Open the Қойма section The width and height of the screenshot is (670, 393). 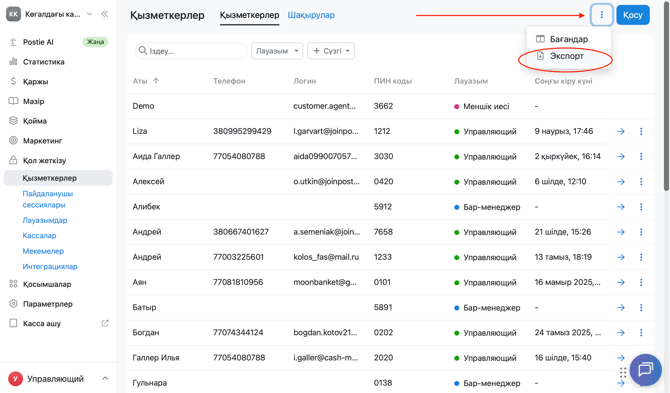click(35, 121)
